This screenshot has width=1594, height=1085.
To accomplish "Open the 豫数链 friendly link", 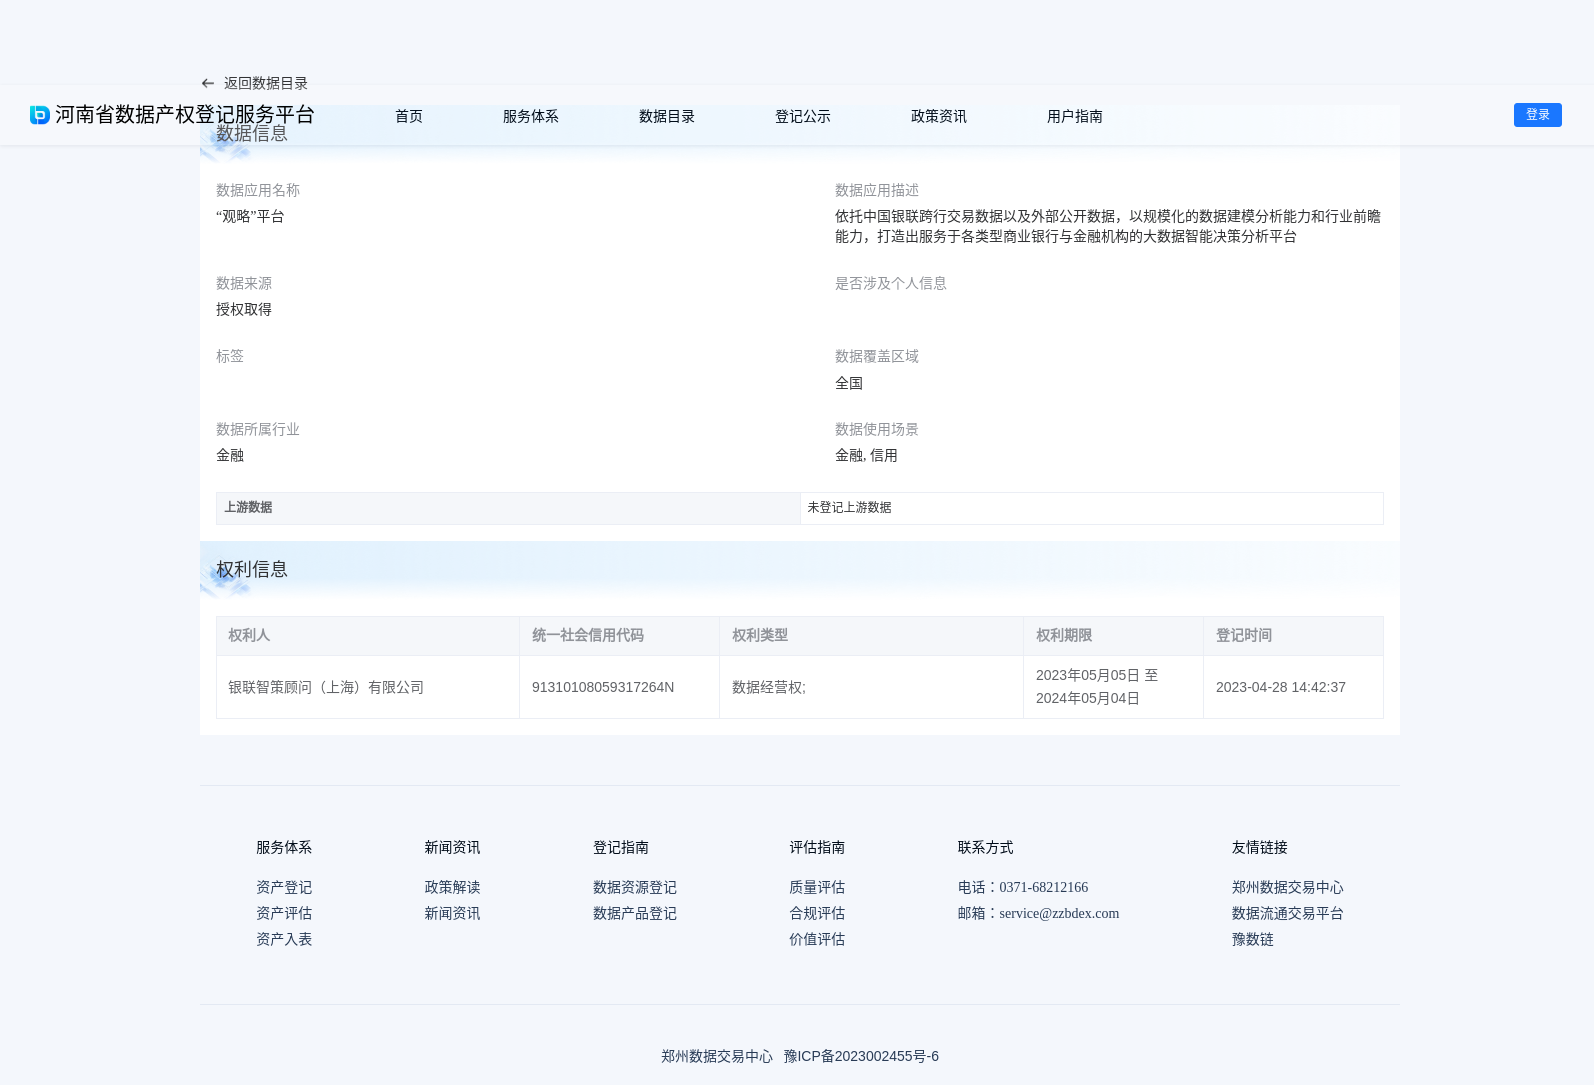I will tap(1253, 939).
